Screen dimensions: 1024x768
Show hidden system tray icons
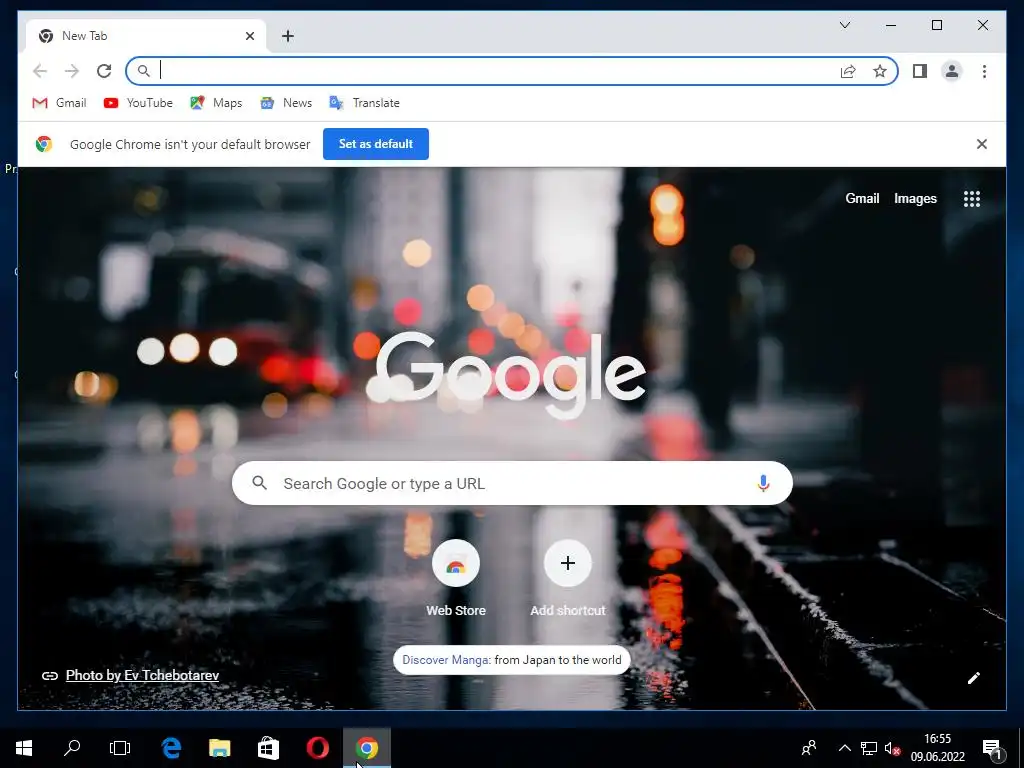(x=844, y=748)
